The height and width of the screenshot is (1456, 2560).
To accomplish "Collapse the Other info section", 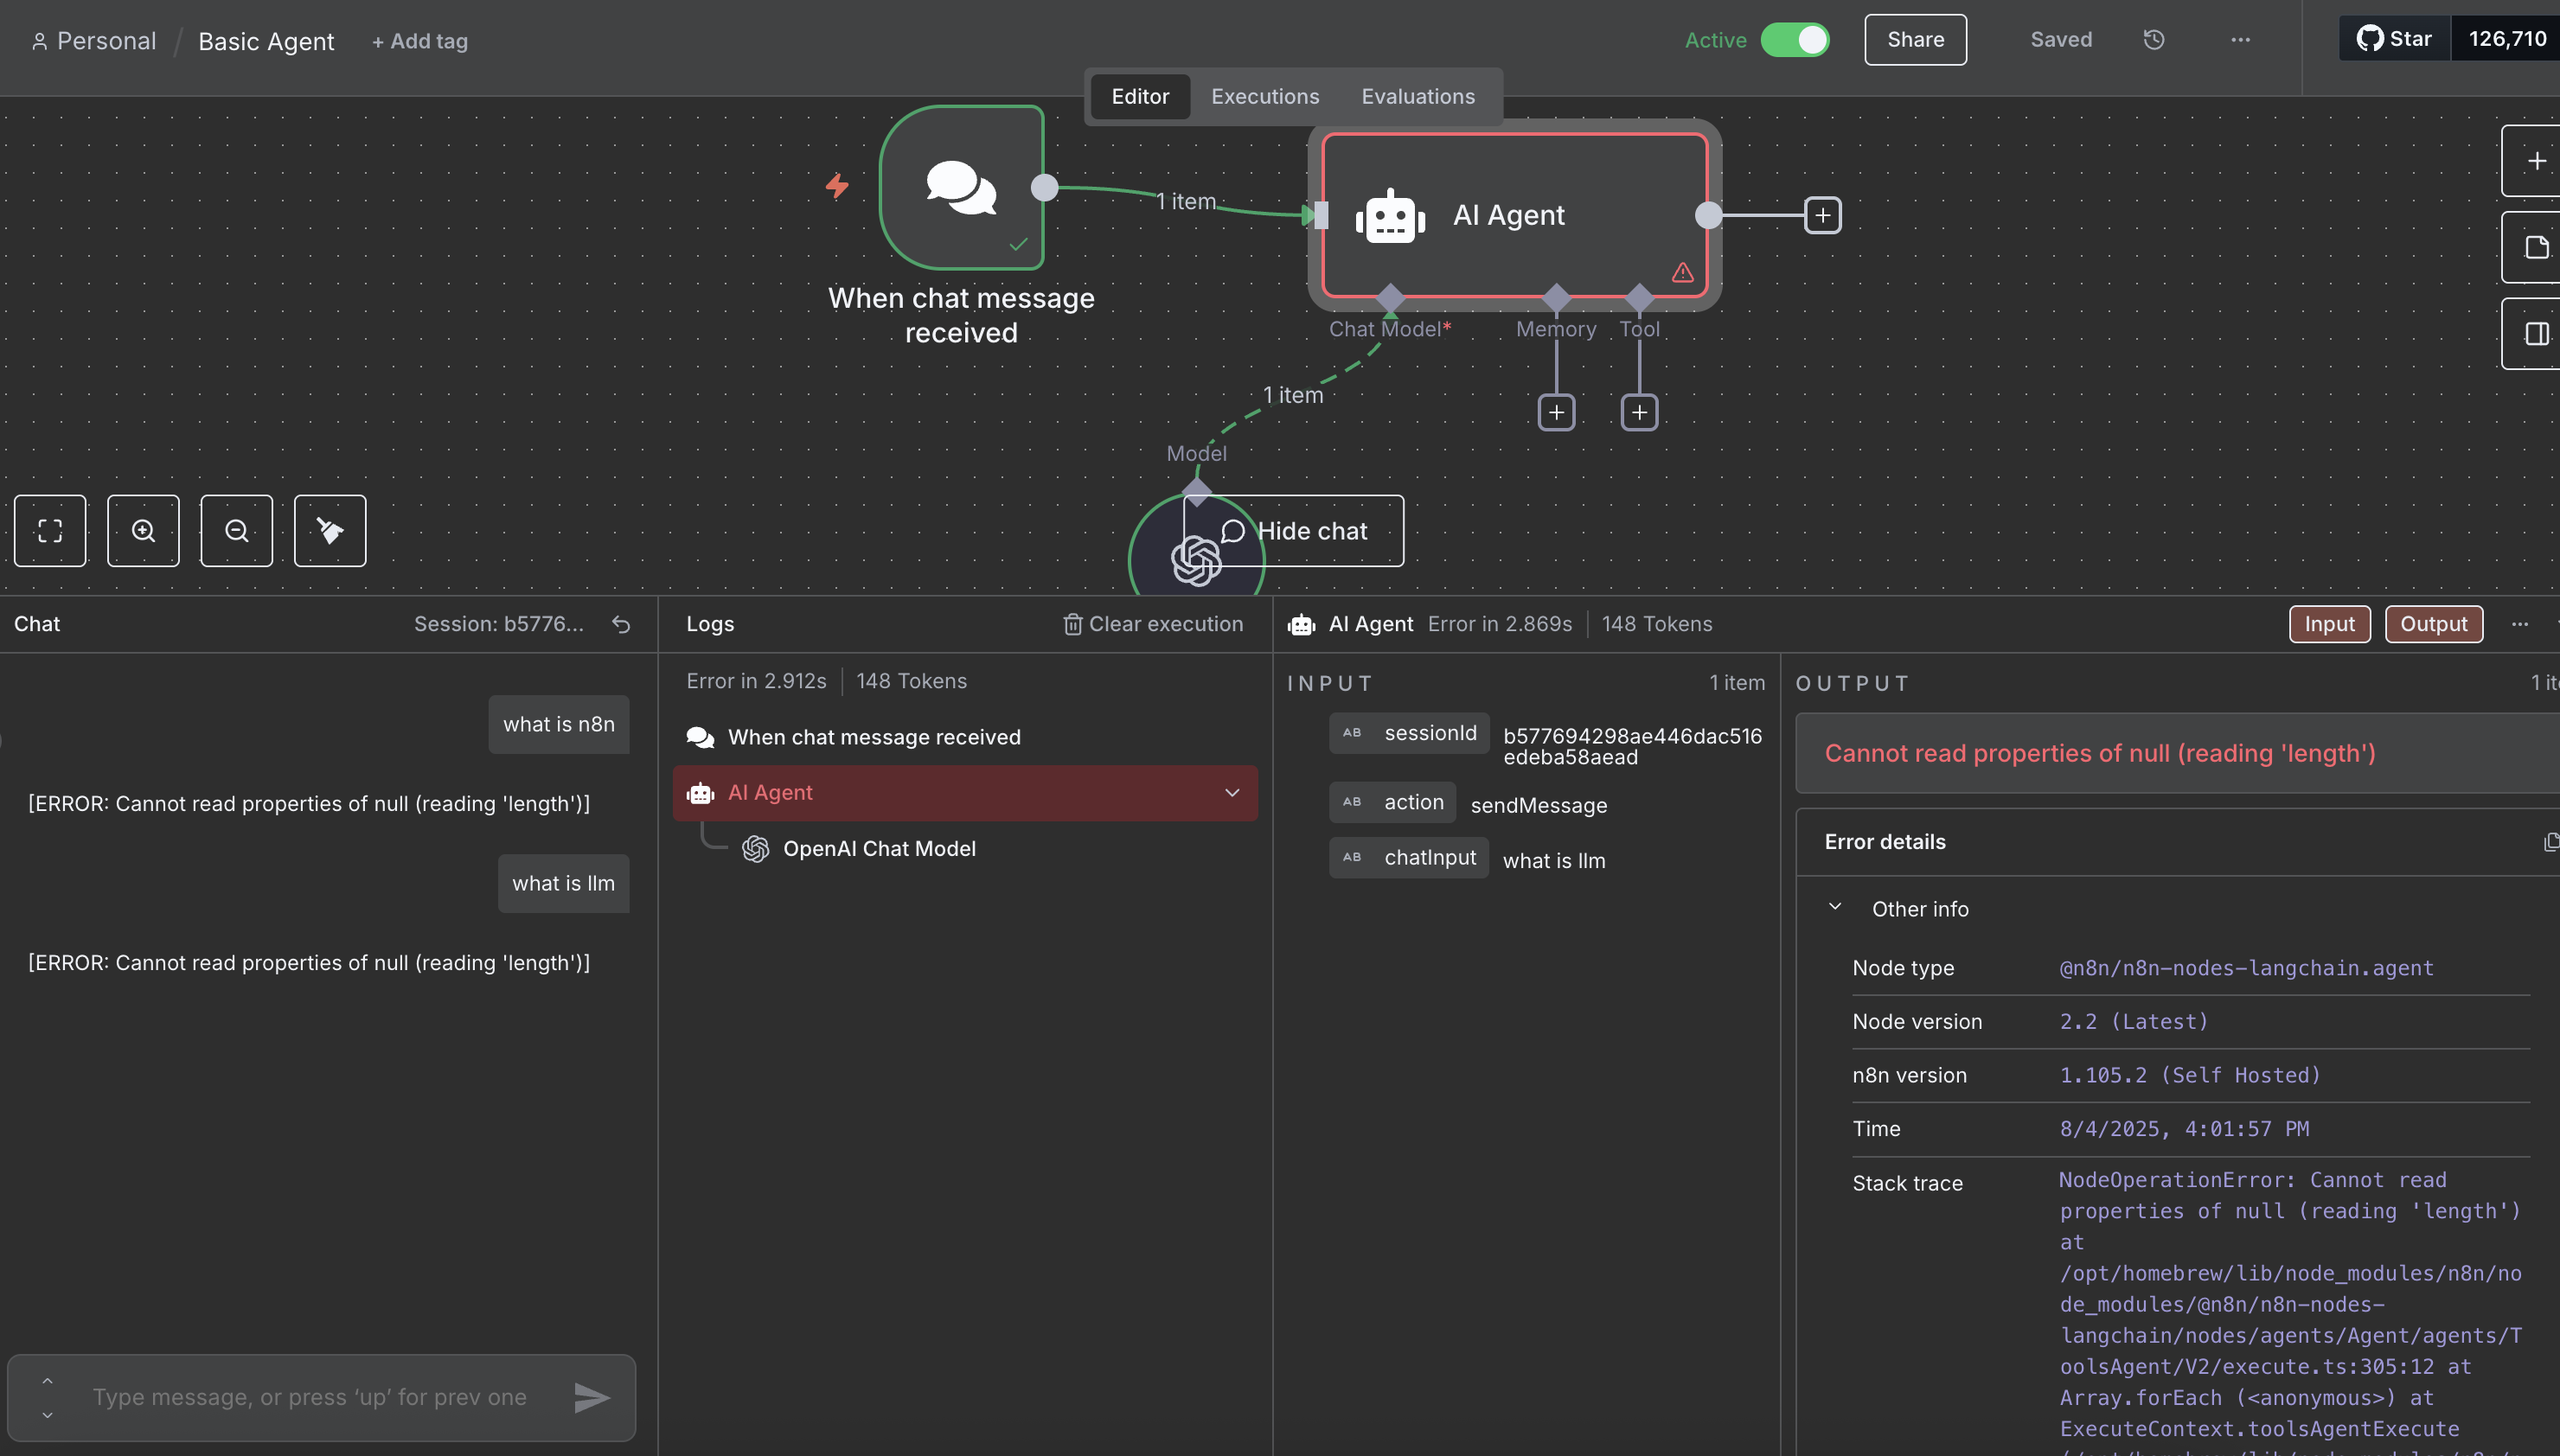I will tap(1836, 906).
